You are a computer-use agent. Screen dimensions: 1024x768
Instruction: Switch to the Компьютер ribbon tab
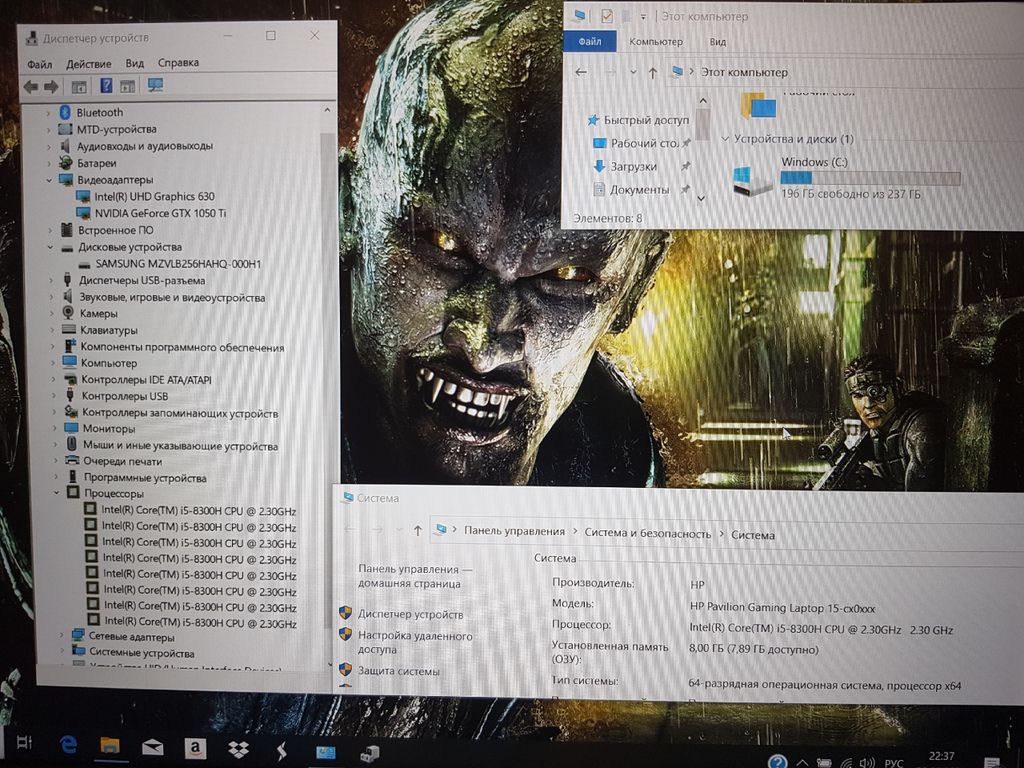coord(656,42)
